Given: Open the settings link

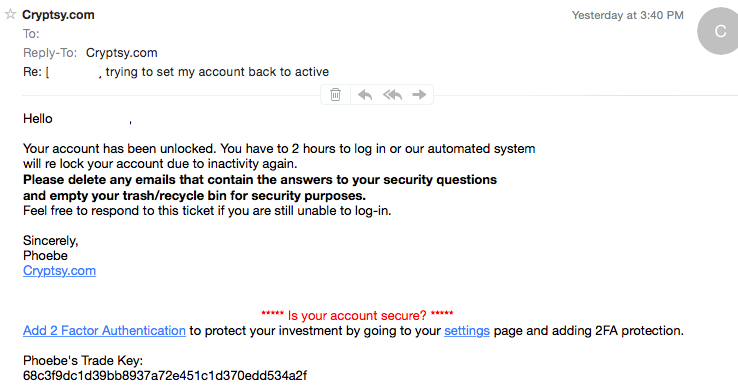Looking at the screenshot, I should pos(466,331).
